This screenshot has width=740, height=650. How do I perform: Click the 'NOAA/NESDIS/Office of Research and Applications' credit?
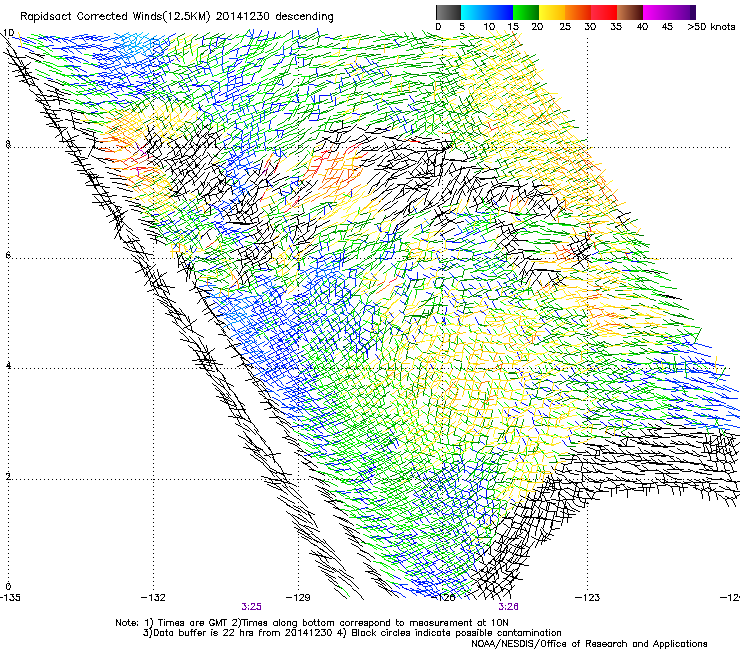point(589,644)
